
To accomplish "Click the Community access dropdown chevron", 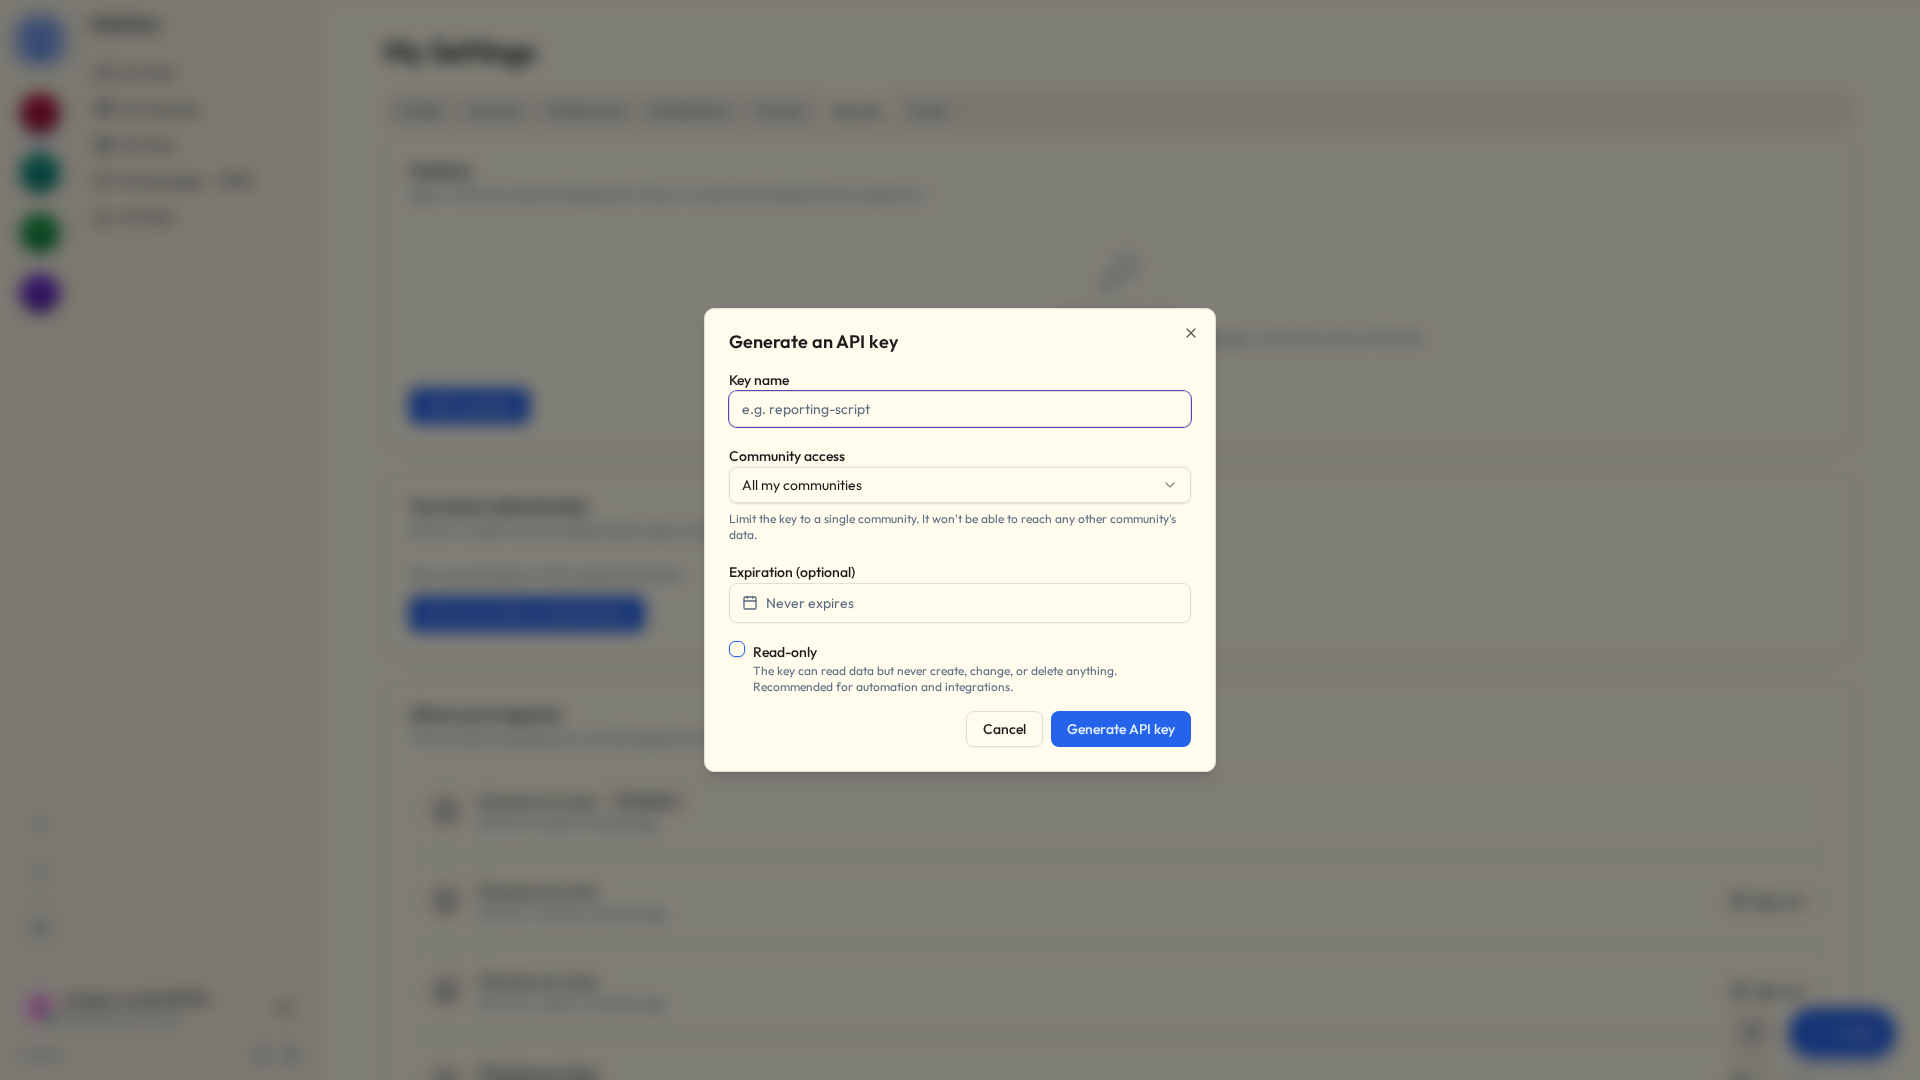I will click(1170, 485).
